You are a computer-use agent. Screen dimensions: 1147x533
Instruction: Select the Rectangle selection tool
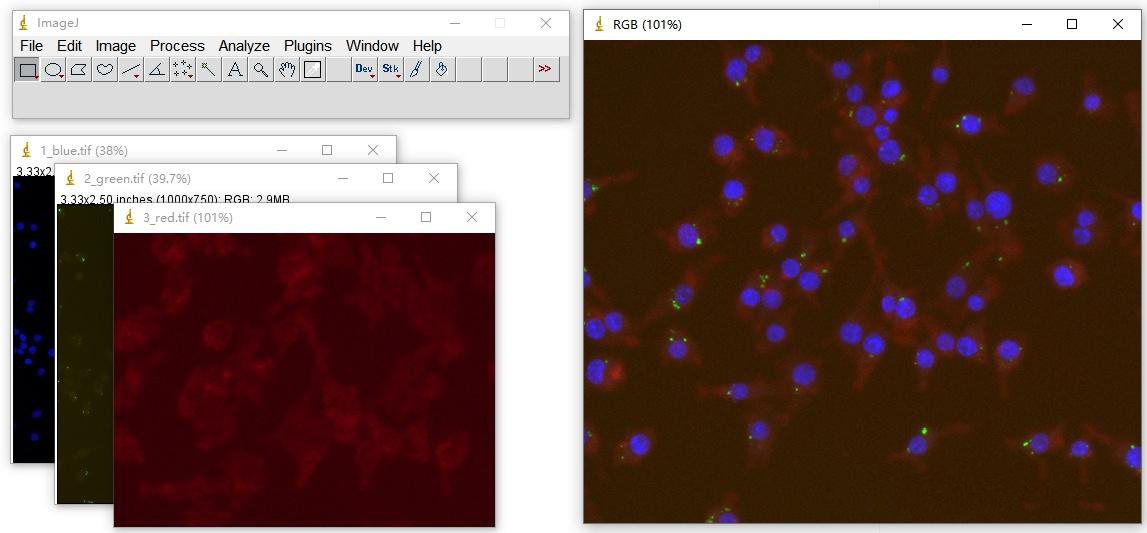27,69
